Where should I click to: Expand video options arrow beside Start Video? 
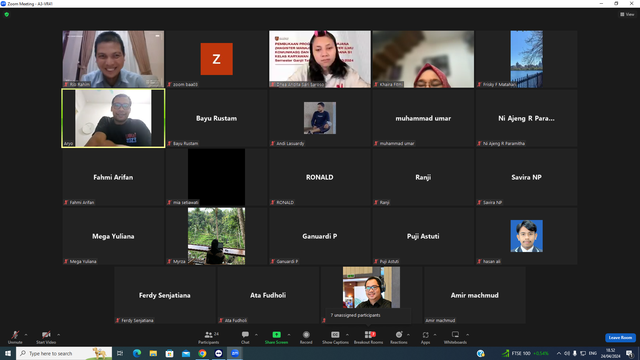coord(59,335)
